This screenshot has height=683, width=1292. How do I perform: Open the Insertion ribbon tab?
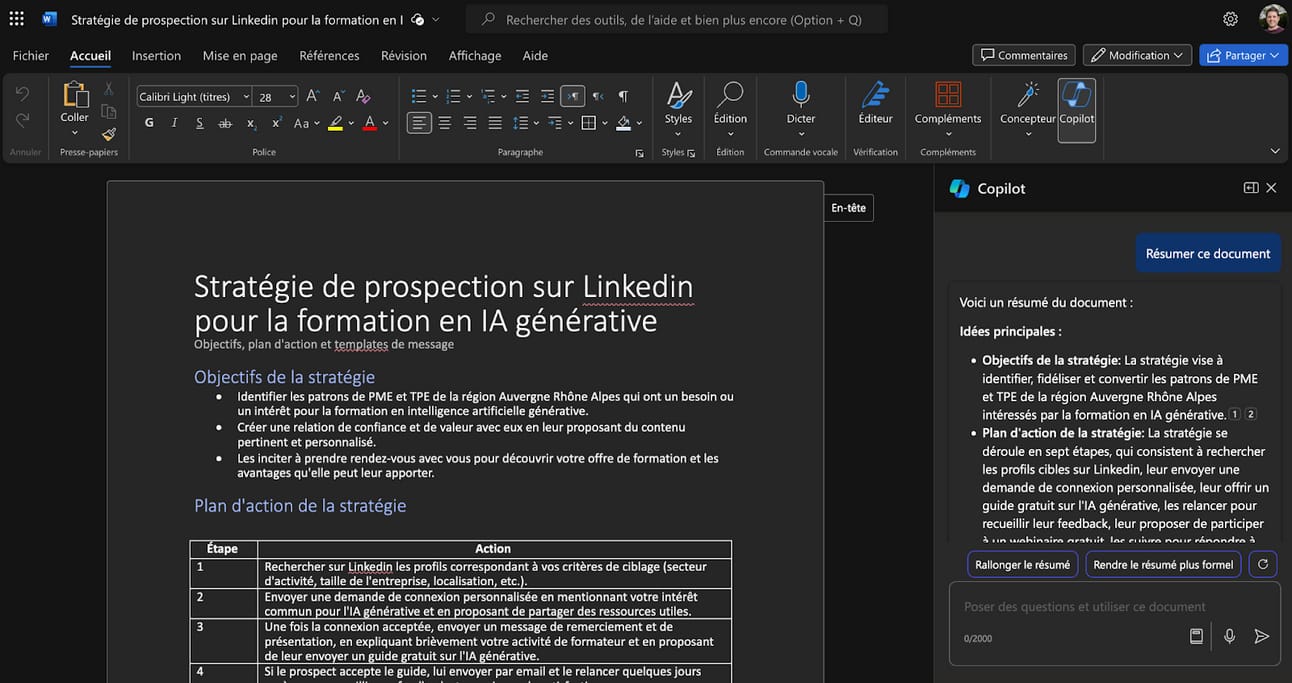coord(156,55)
